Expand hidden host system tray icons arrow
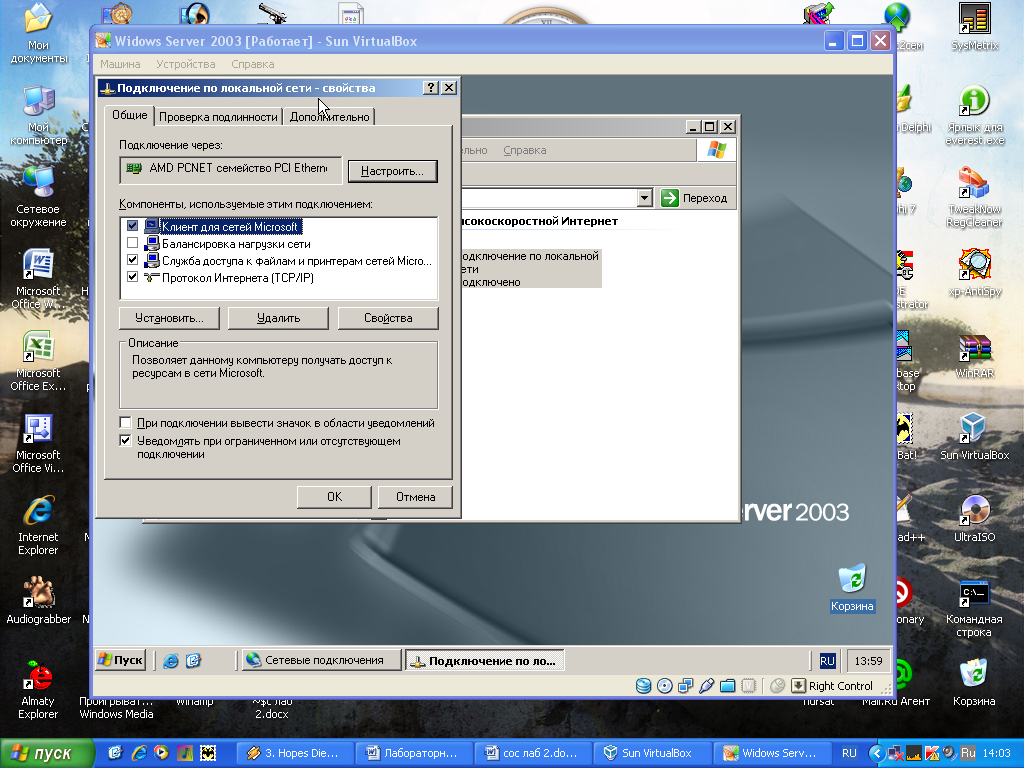The height and width of the screenshot is (768, 1024). (x=876, y=753)
